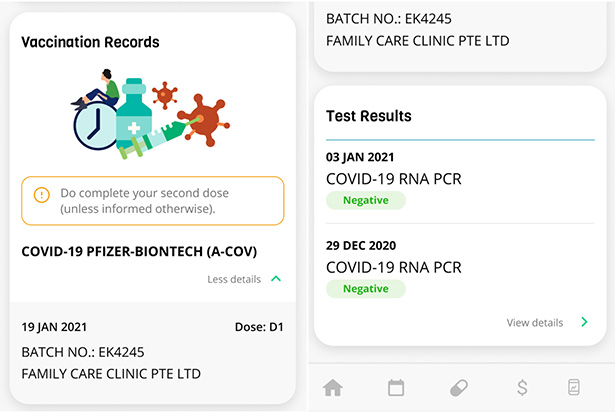
Task: Open the calendar appointments icon
Action: click(396, 388)
